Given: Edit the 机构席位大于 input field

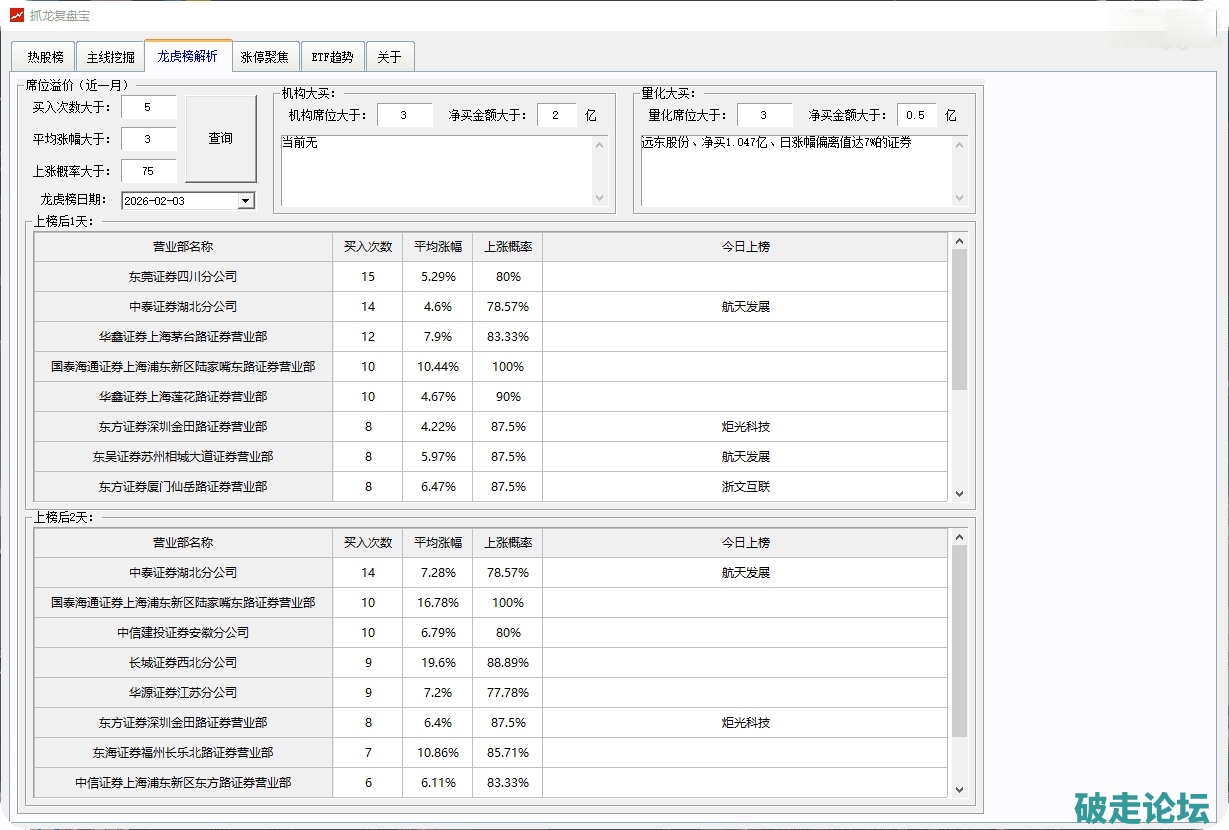Looking at the screenshot, I should tap(404, 115).
